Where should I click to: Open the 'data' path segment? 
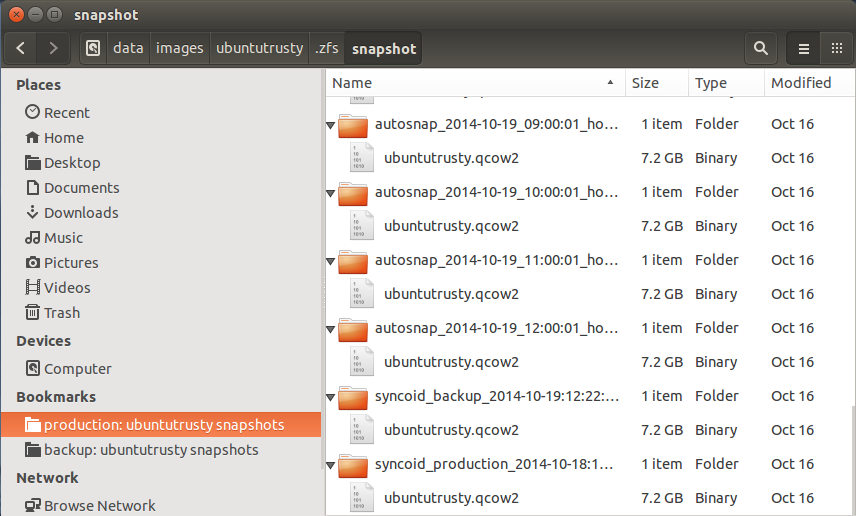pos(128,49)
